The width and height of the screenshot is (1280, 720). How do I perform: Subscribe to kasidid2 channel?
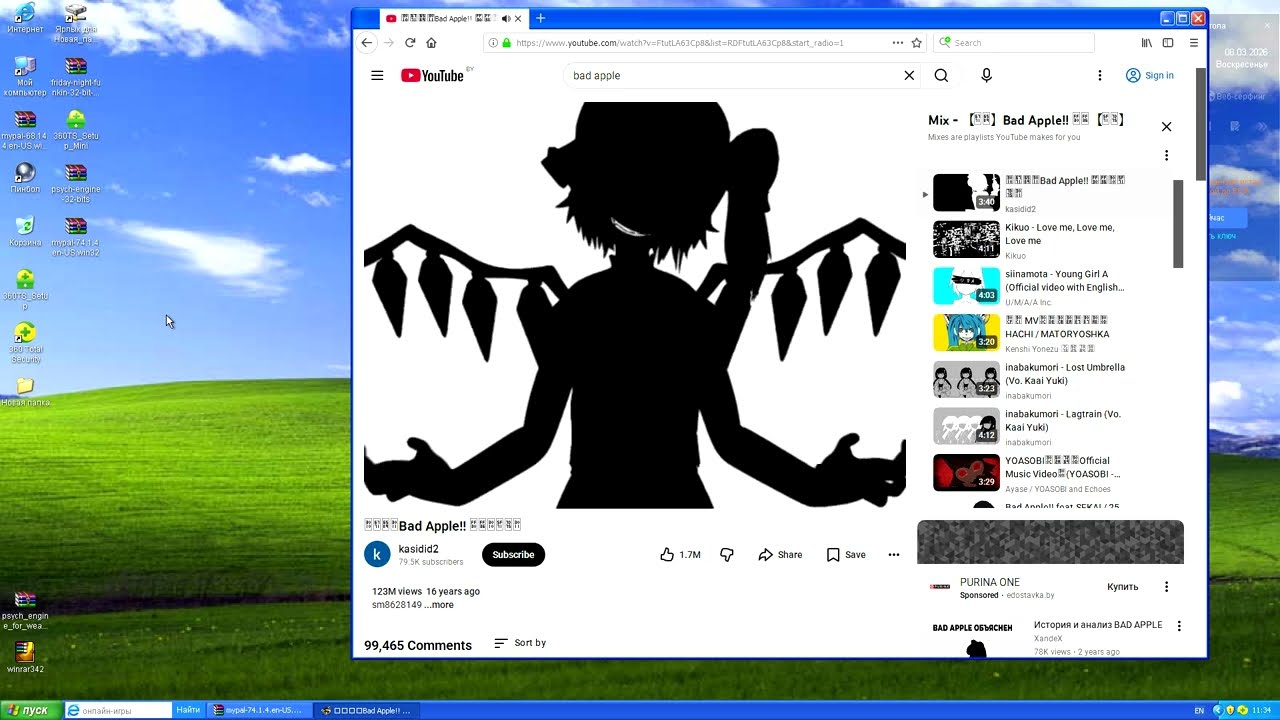click(513, 555)
